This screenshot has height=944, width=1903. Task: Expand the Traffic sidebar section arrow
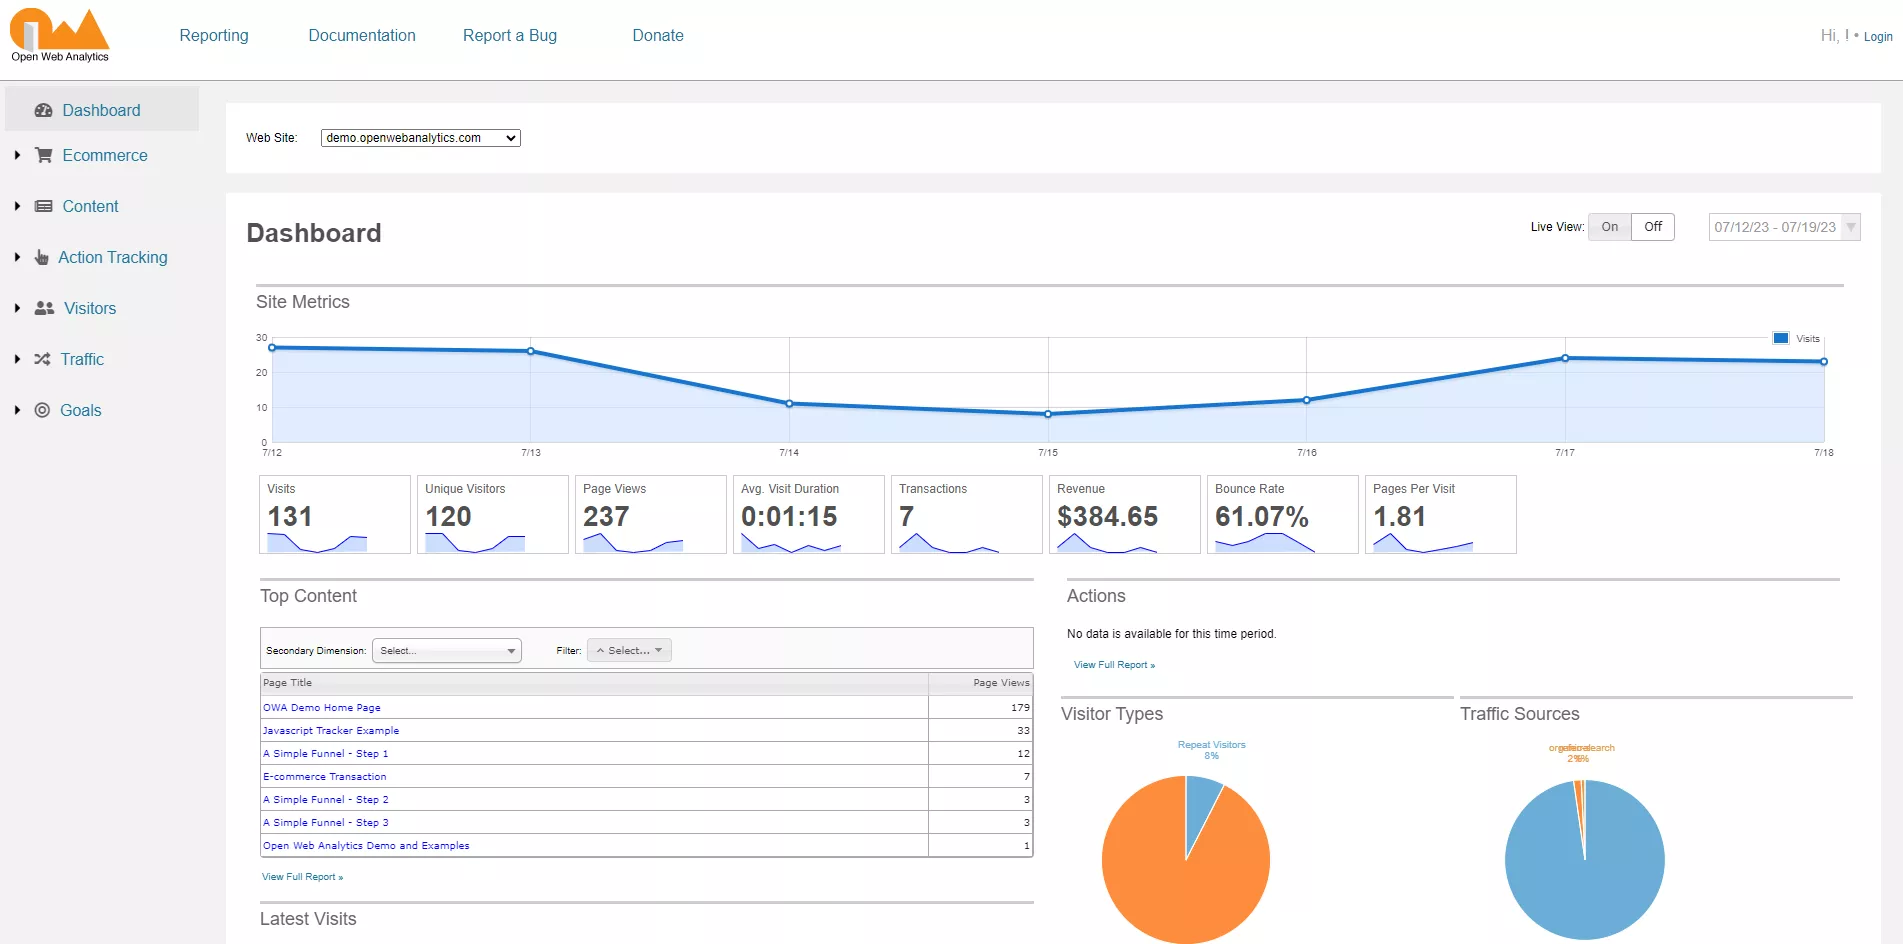[x=17, y=359]
